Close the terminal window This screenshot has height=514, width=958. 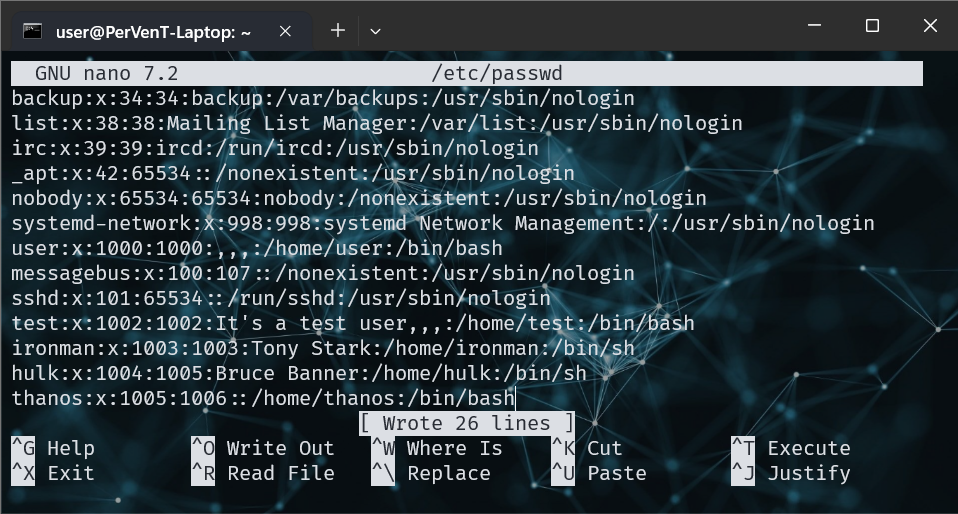[x=929, y=26]
